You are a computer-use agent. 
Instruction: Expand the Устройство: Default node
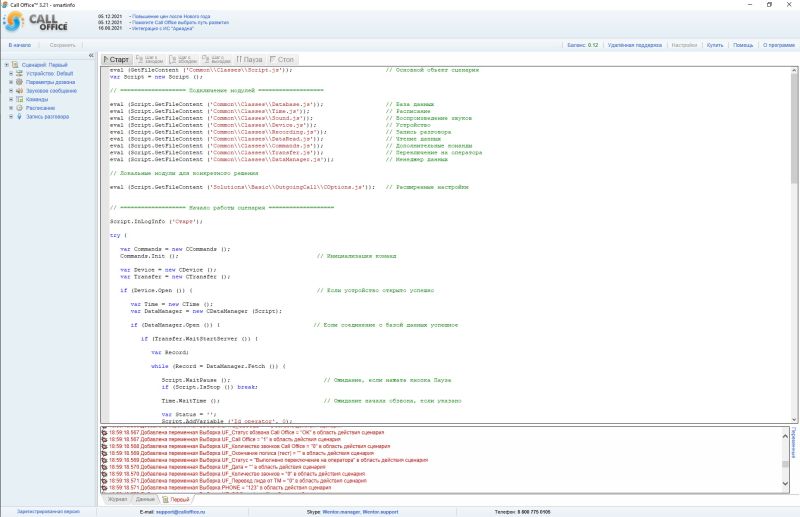(11, 73)
